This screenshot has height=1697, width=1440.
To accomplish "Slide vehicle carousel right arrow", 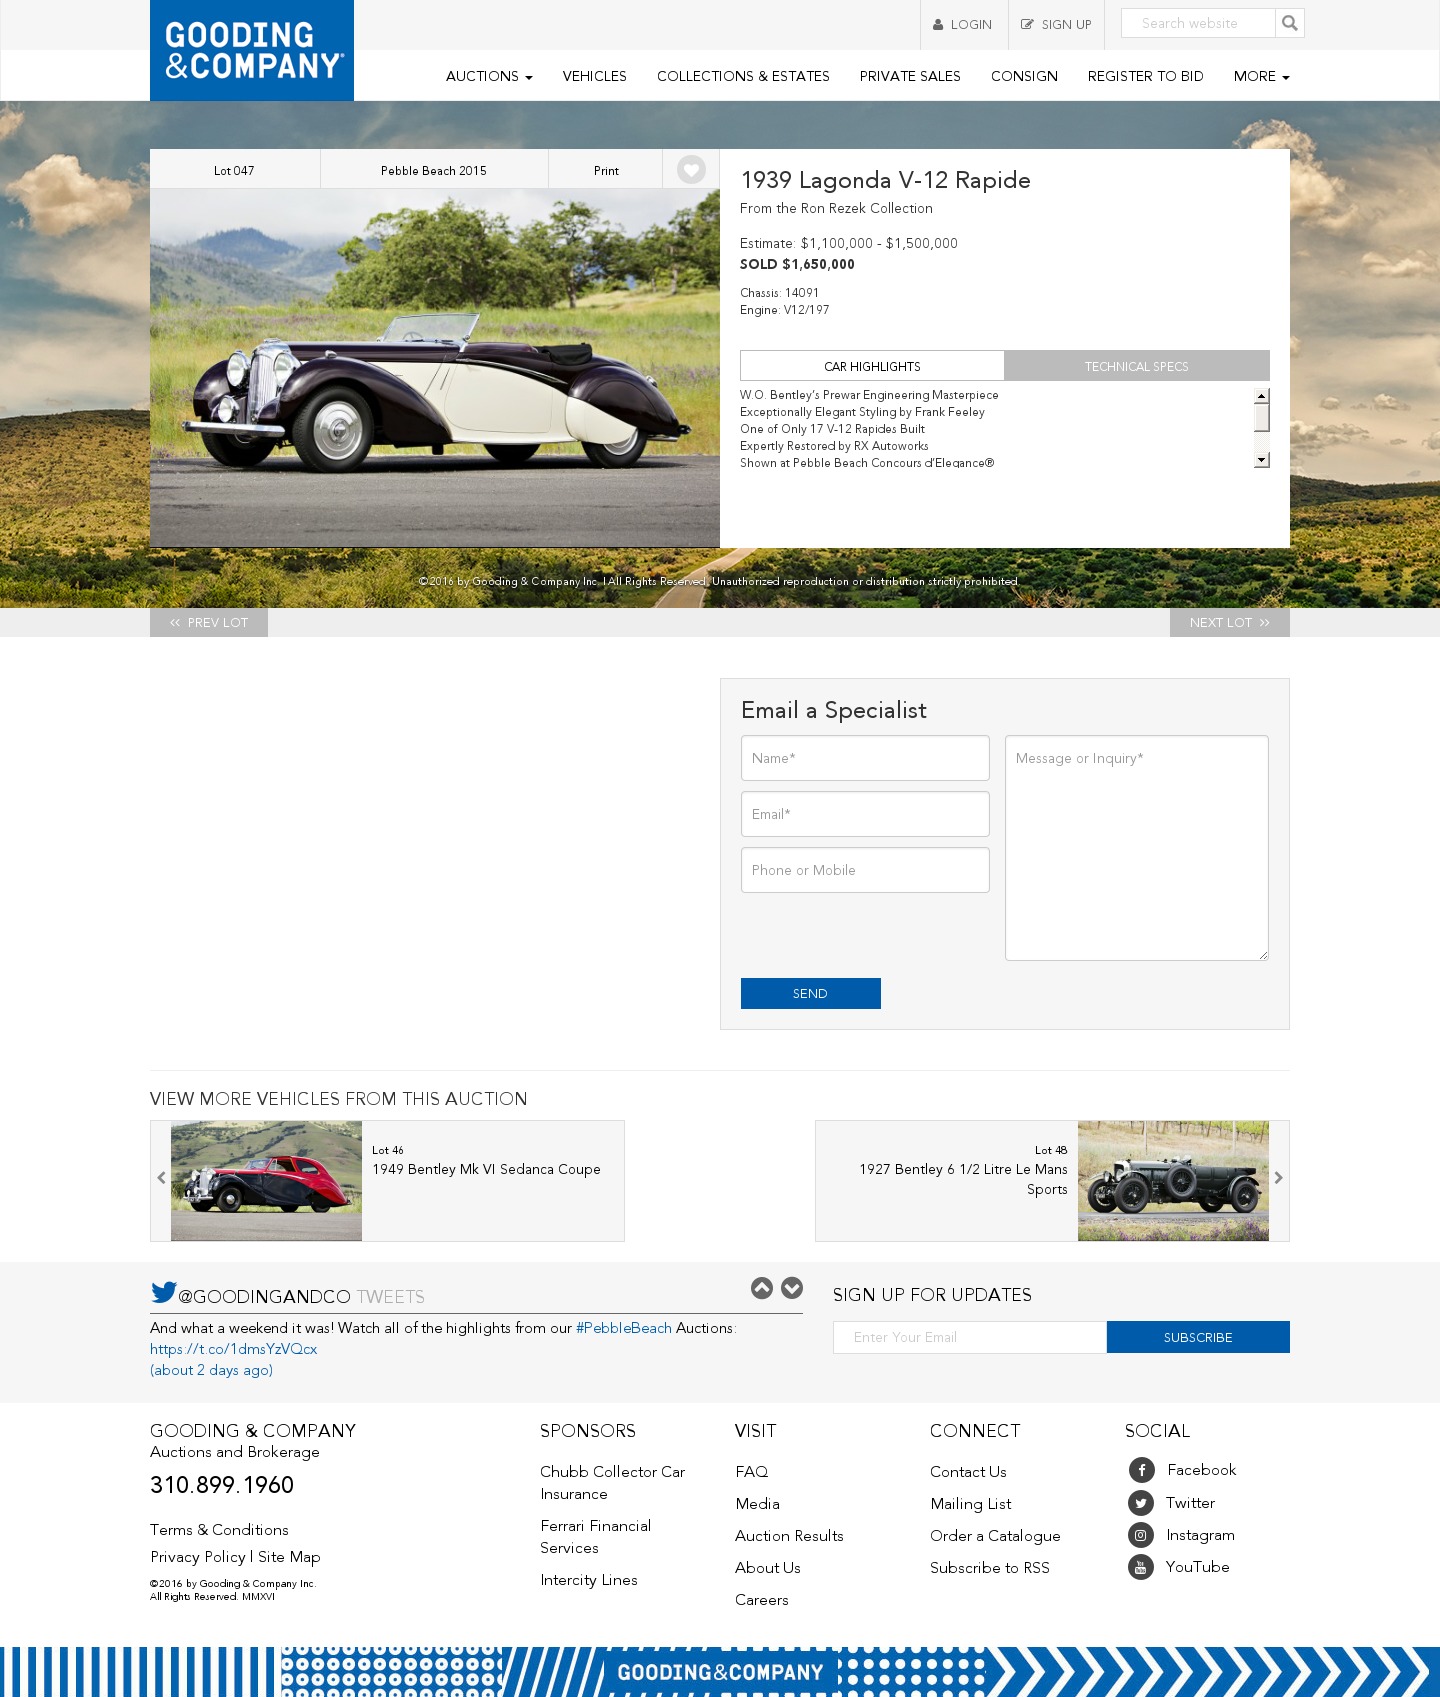I will pos(1278,1178).
